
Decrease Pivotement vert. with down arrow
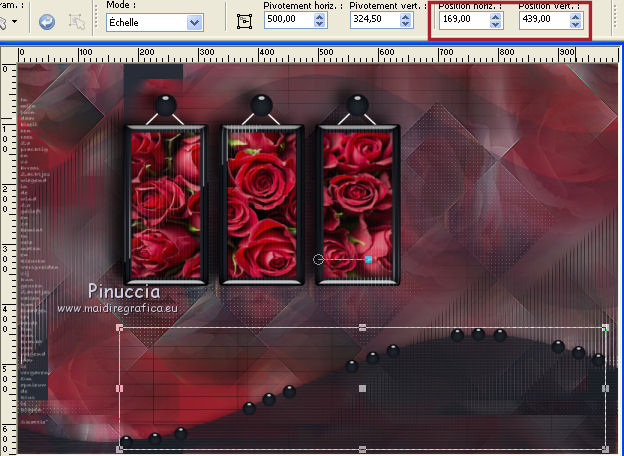click(x=406, y=23)
